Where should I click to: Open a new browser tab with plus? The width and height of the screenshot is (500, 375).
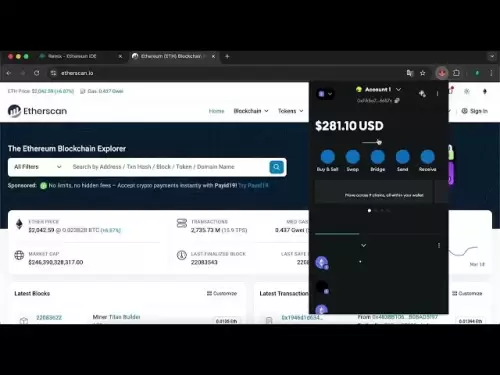(x=227, y=56)
